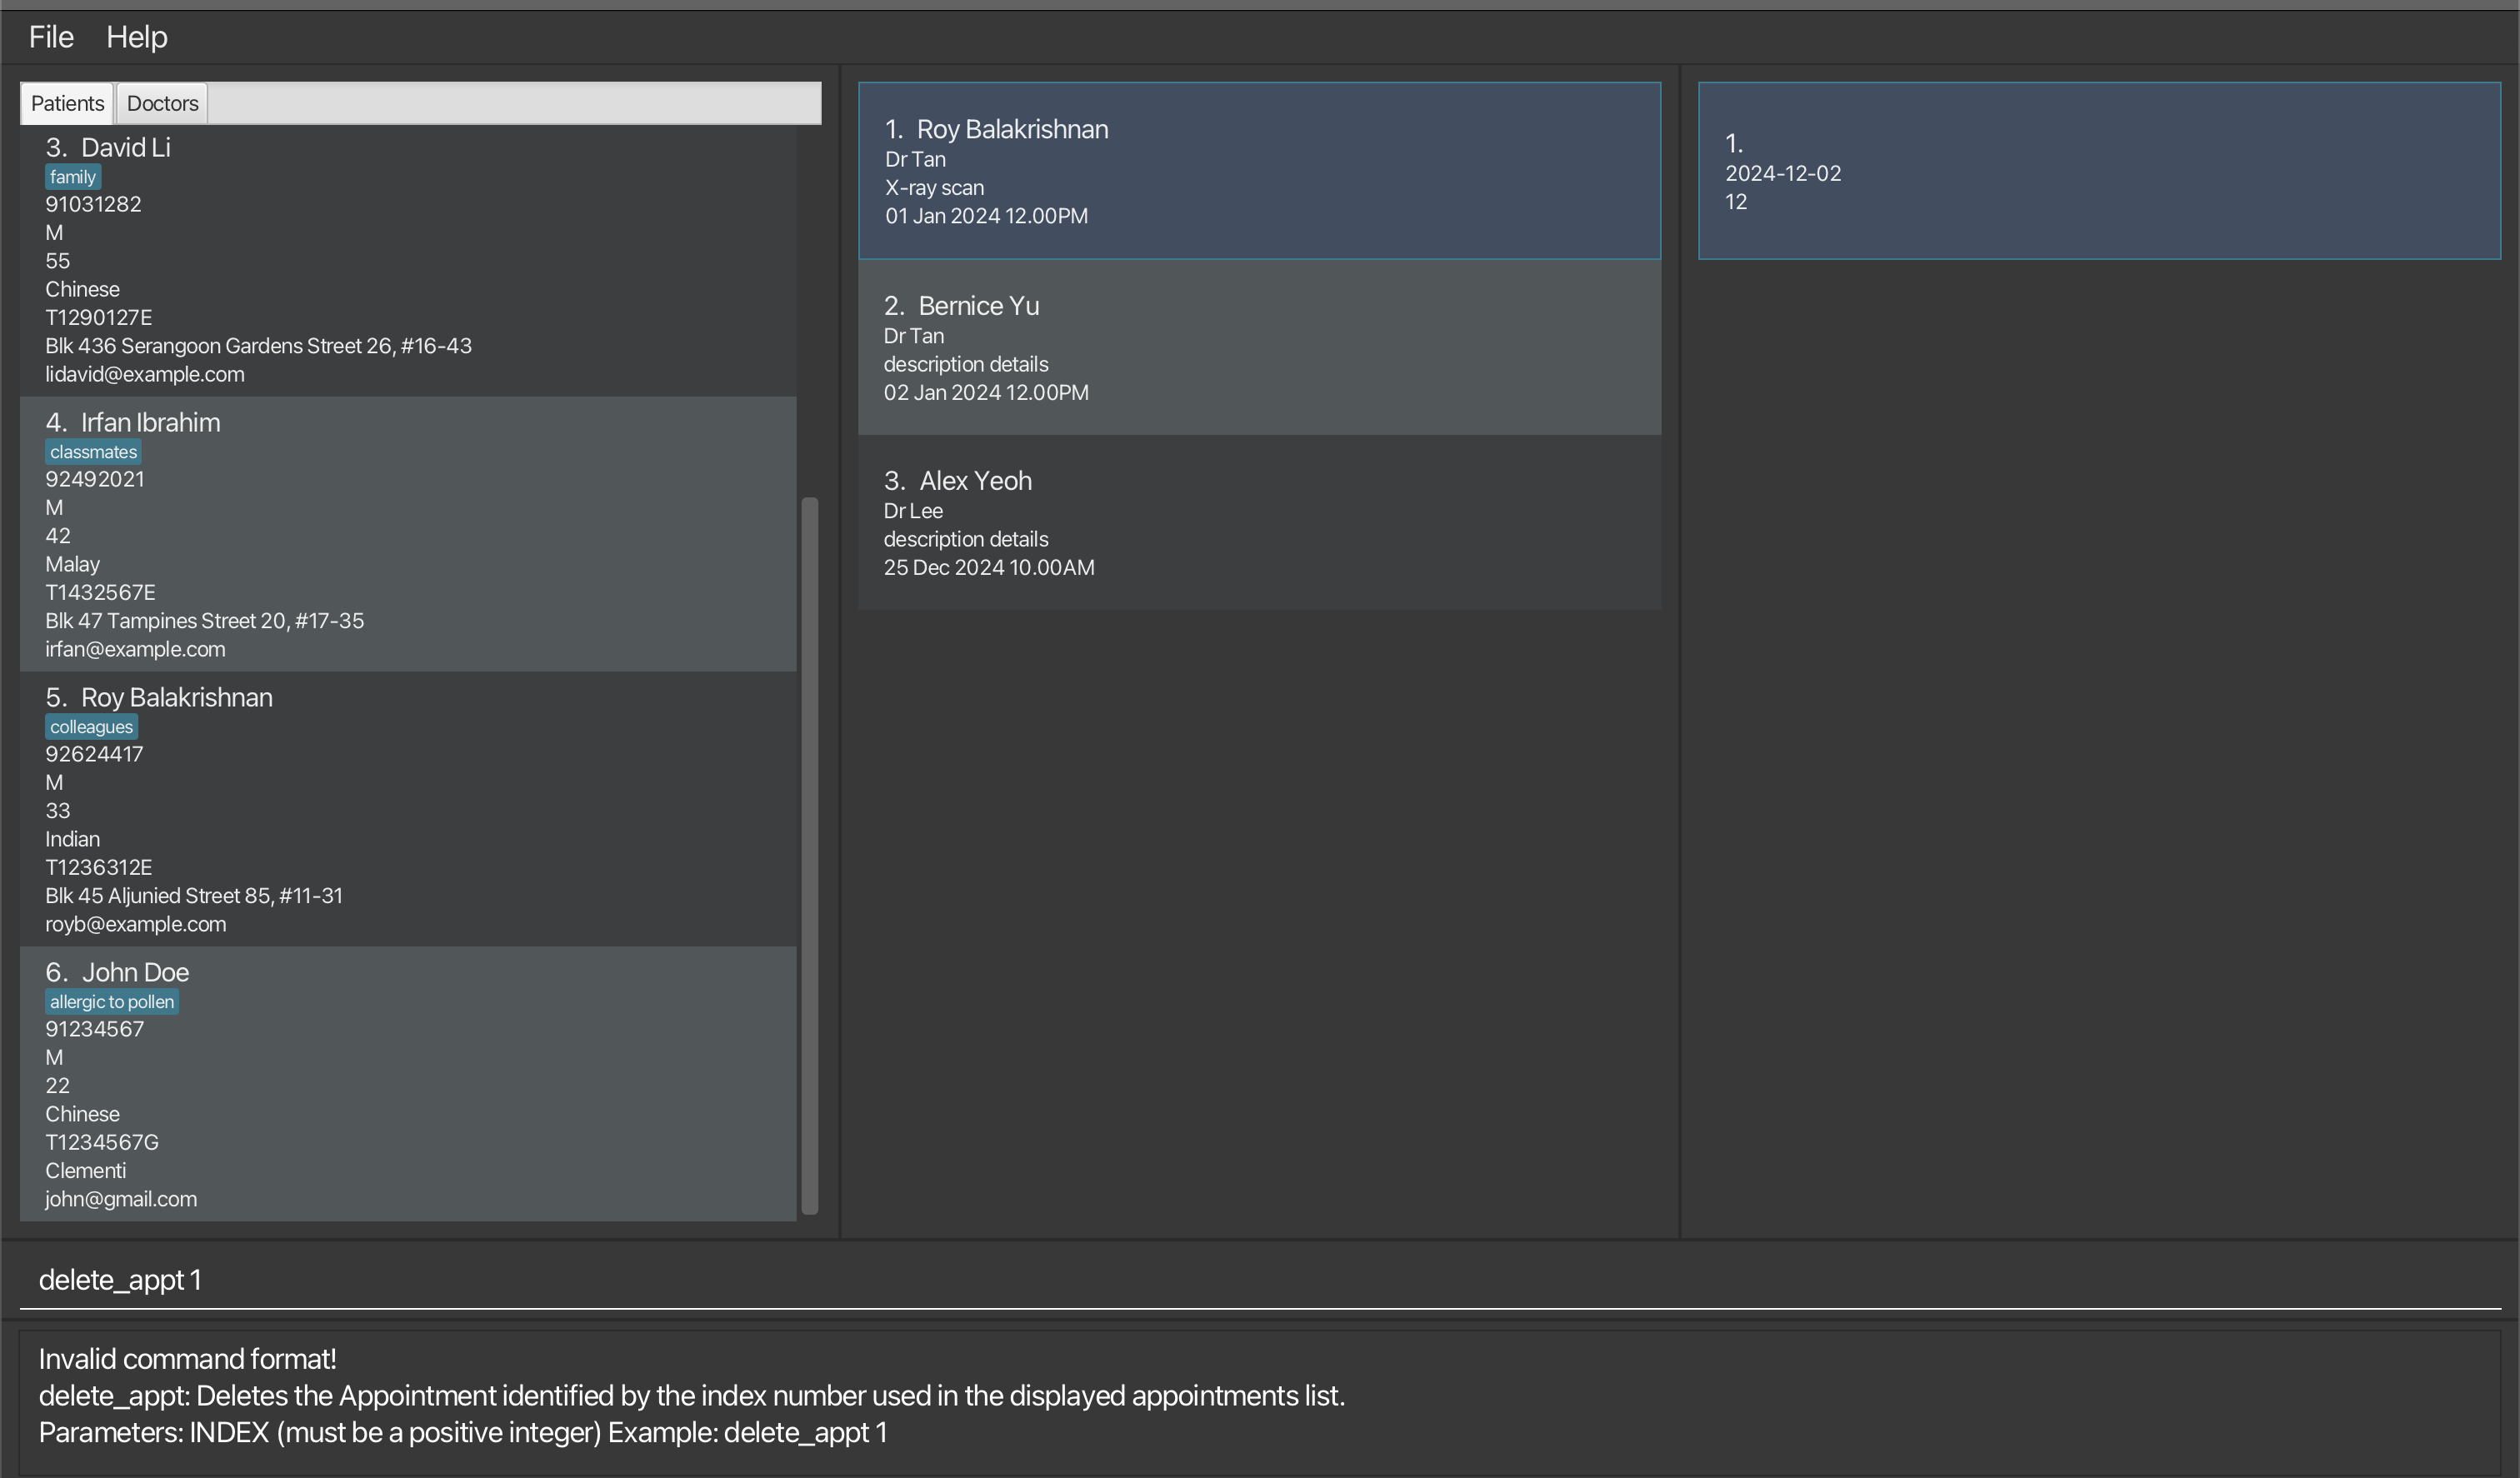Image resolution: width=2520 pixels, height=1478 pixels.
Task: Select the Patients tab
Action: 67,103
